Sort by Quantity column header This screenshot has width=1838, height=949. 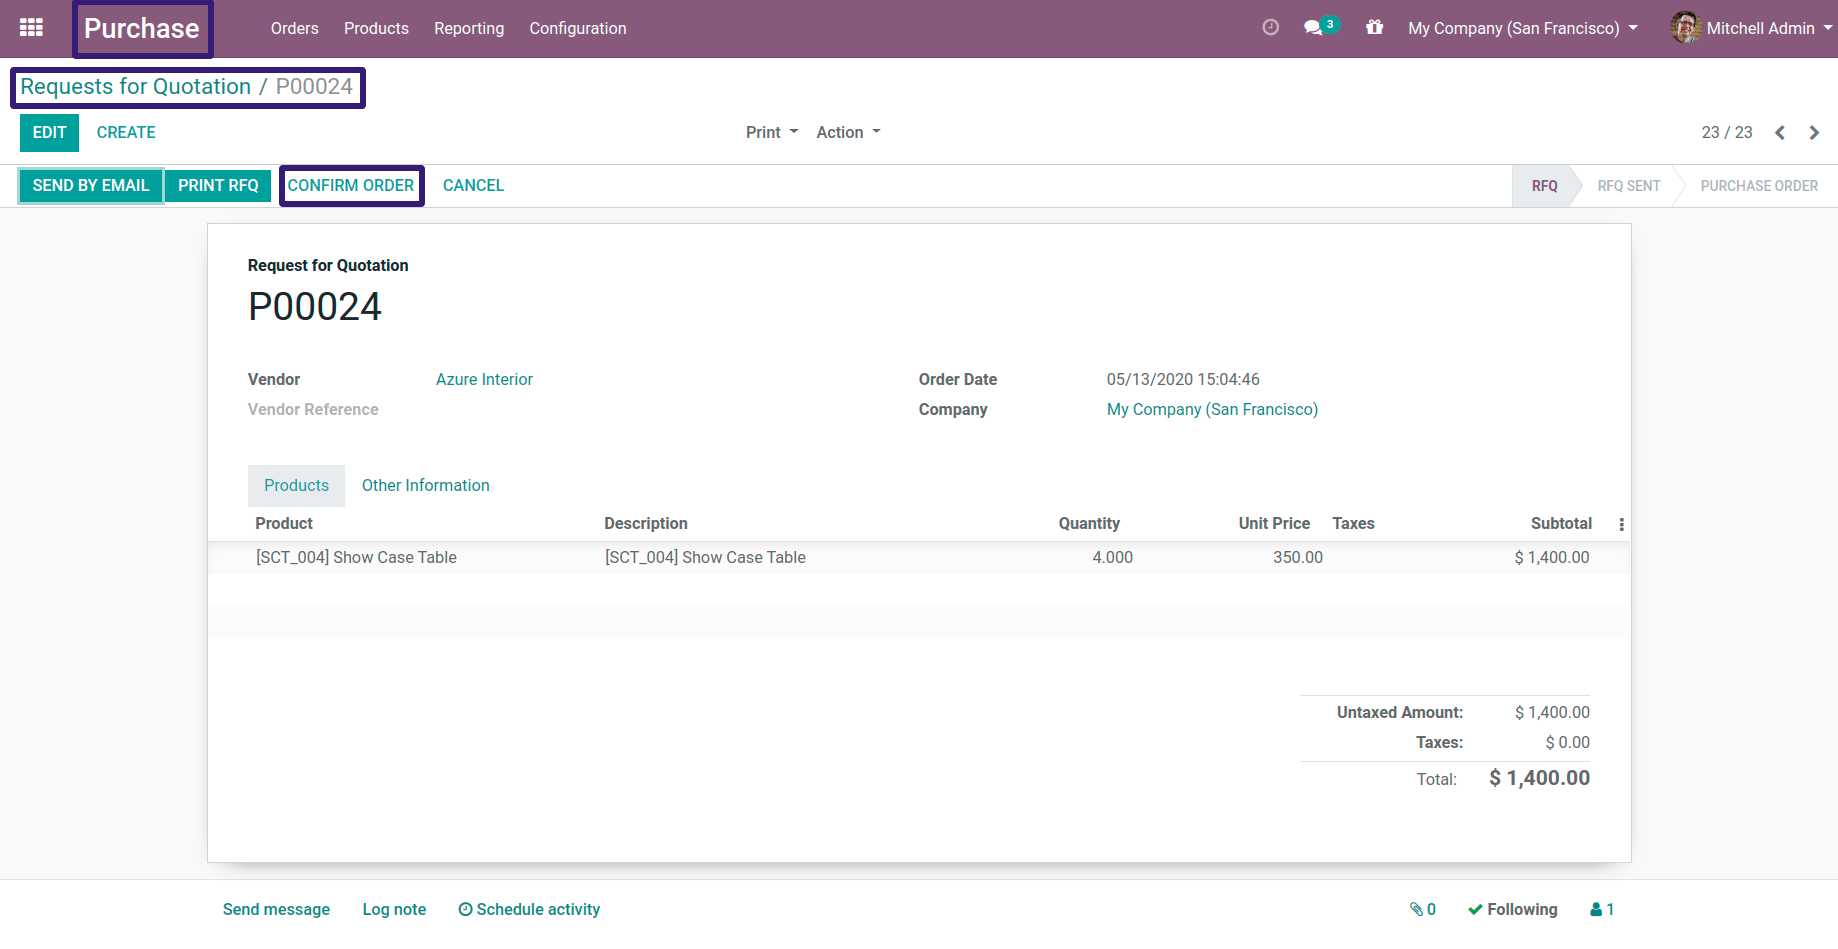coord(1089,523)
